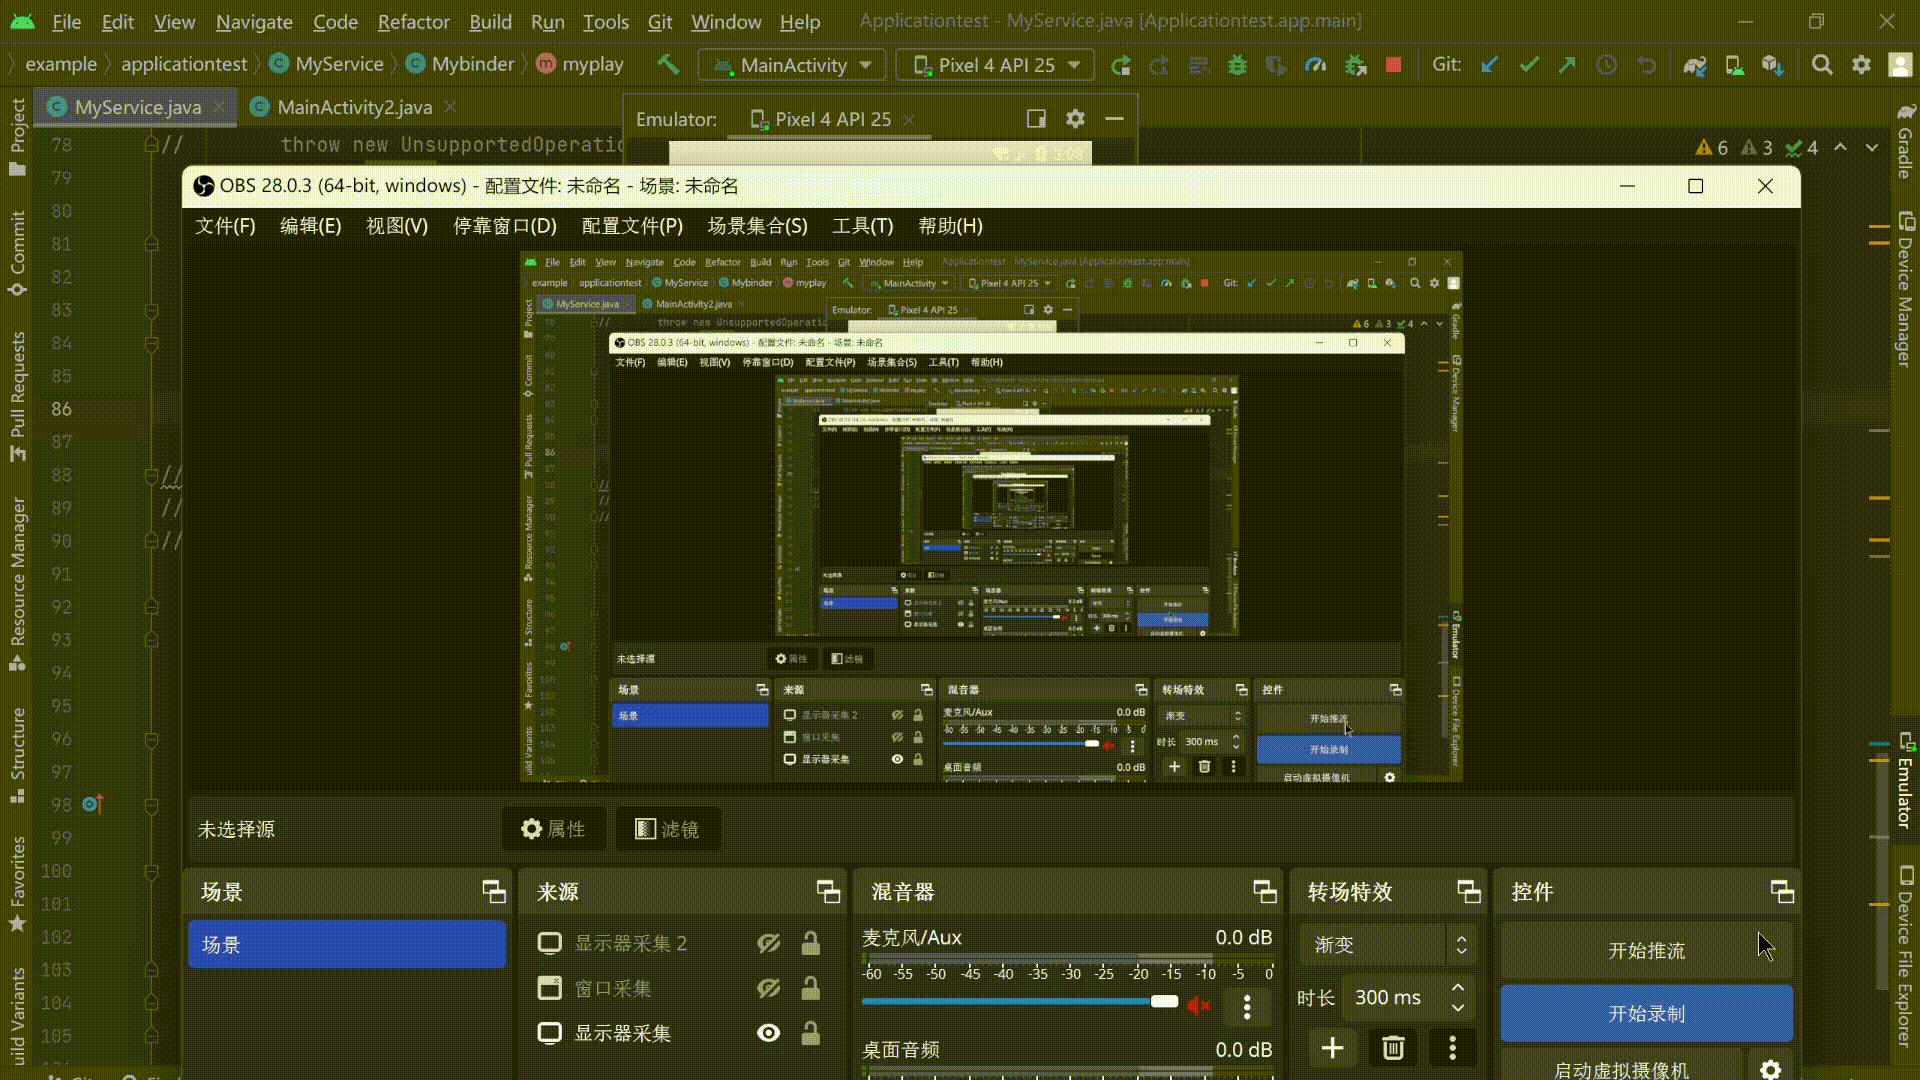Screen dimensions: 1920x1080
Task: Click the OBS preview canvas
Action: point(991,516)
